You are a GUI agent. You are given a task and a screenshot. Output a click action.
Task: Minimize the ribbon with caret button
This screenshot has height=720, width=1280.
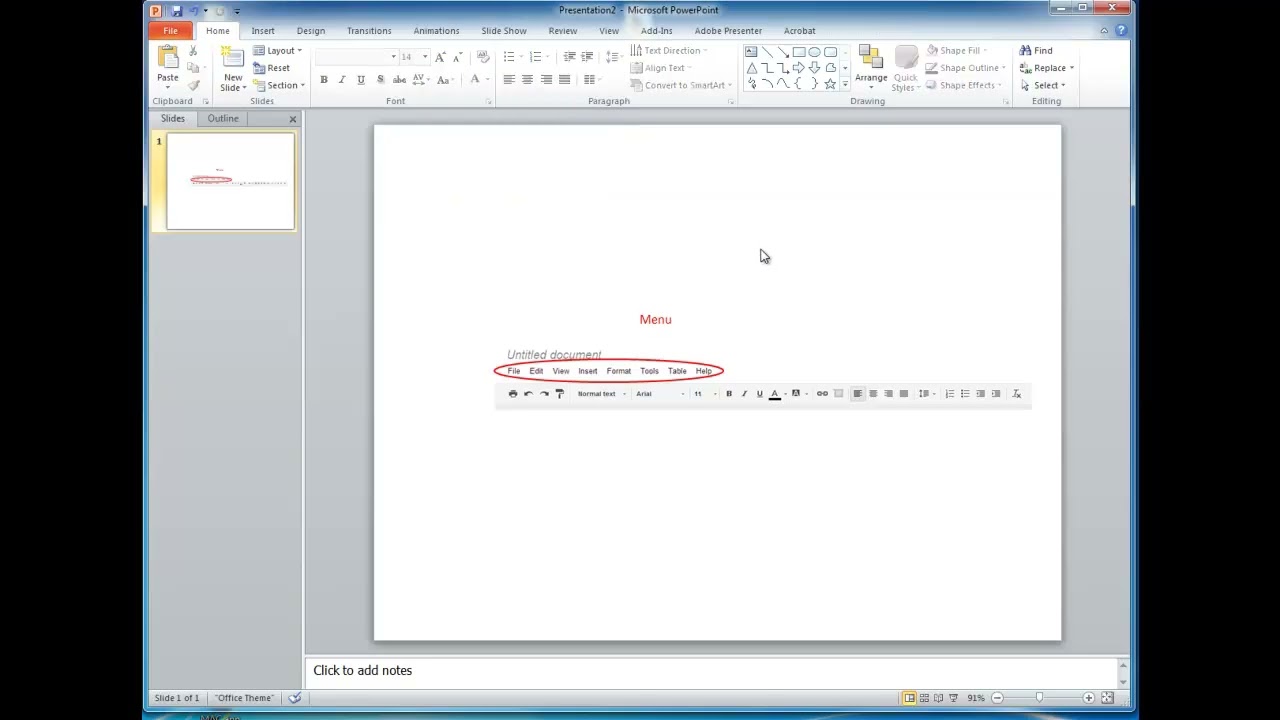pyautogui.click(x=1104, y=31)
